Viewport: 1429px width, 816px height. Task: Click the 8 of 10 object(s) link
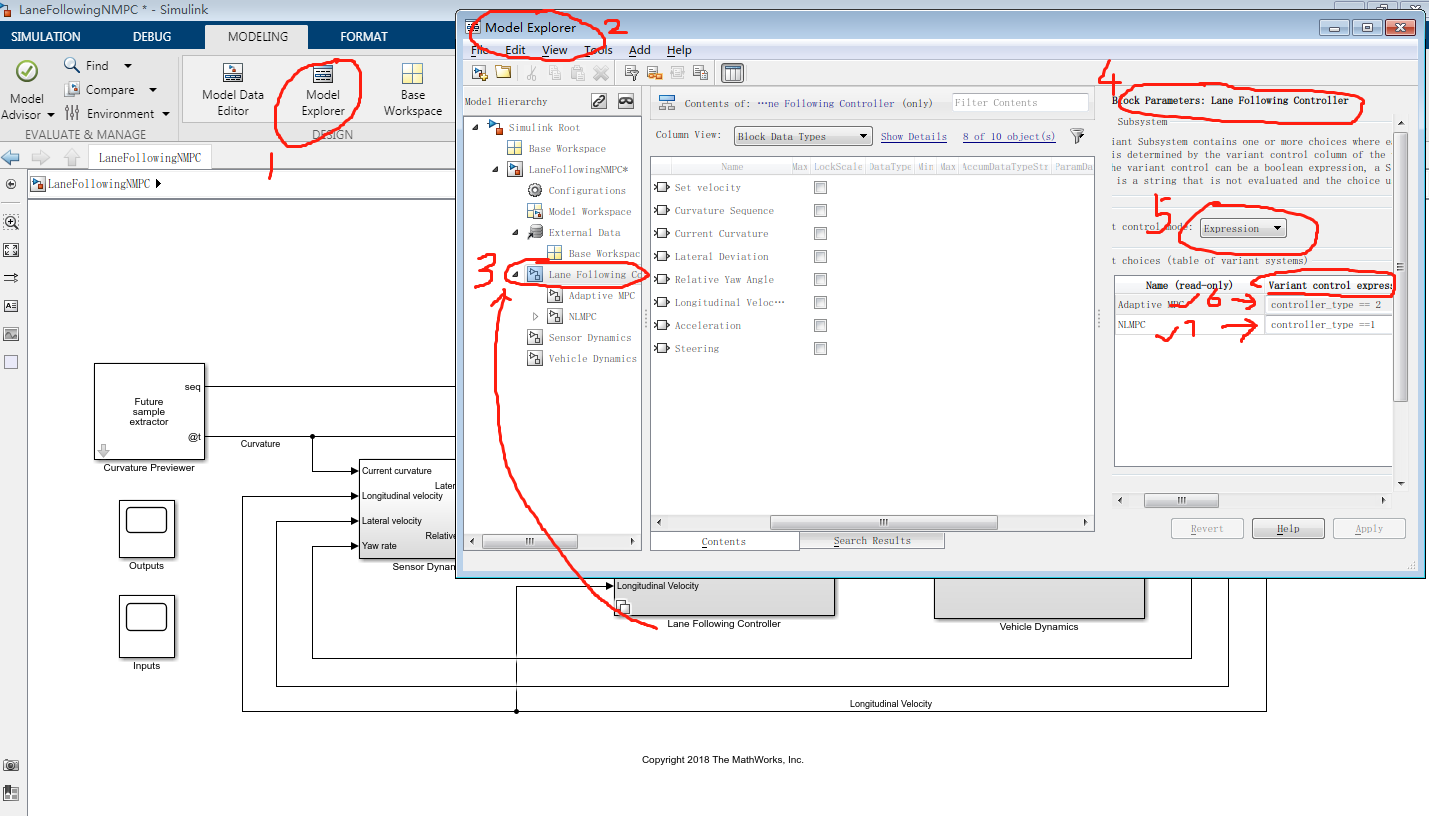[x=1008, y=136]
